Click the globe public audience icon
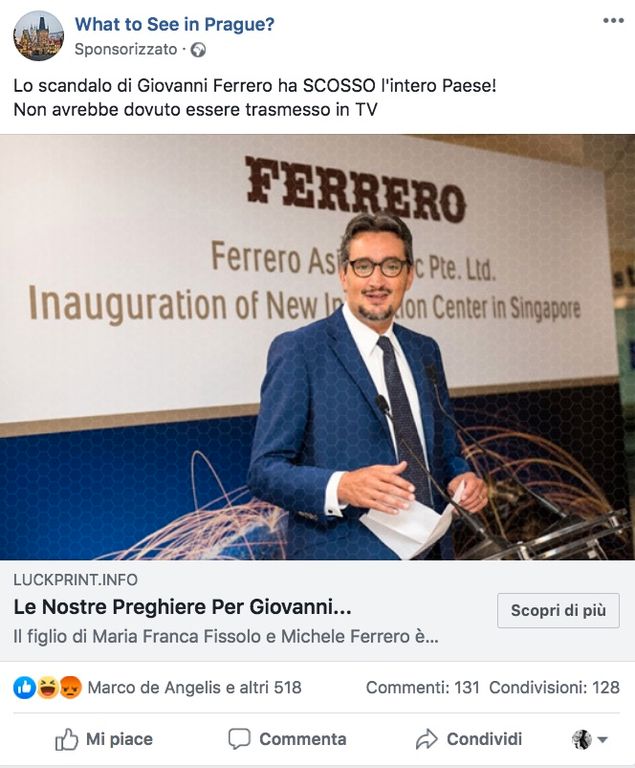 pyautogui.click(x=198, y=50)
